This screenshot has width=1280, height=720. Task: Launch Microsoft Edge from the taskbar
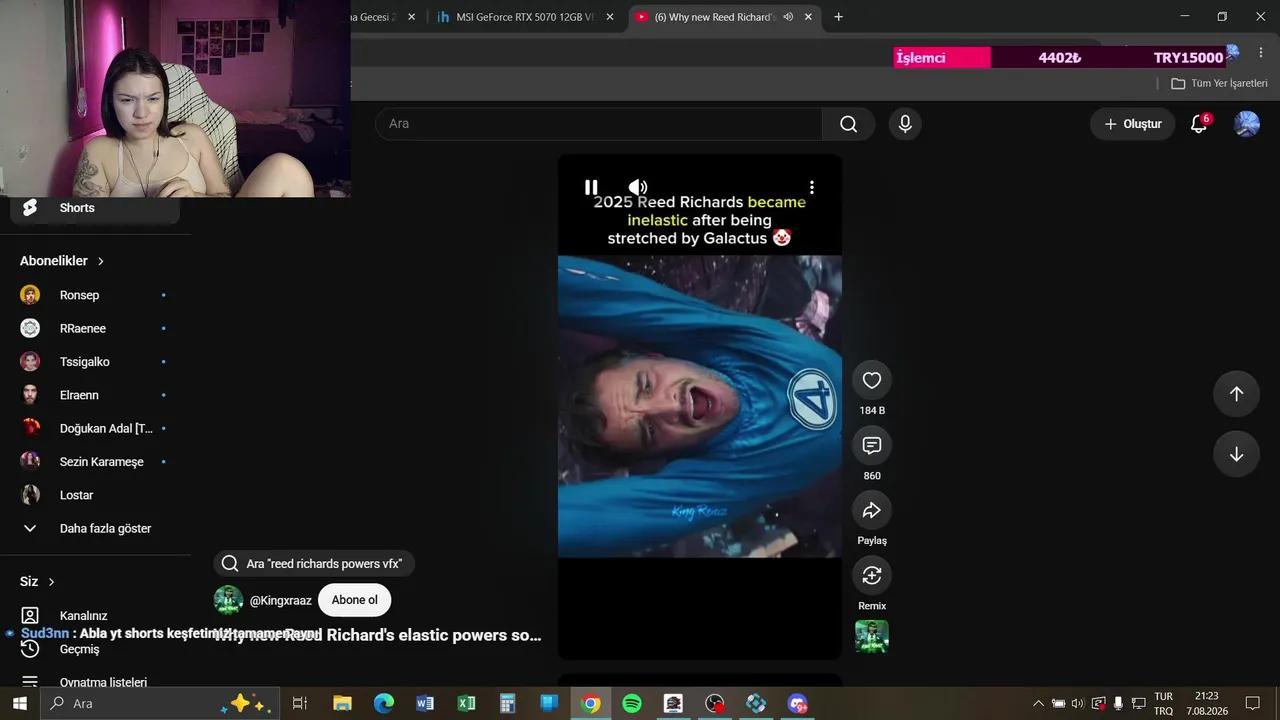point(384,704)
